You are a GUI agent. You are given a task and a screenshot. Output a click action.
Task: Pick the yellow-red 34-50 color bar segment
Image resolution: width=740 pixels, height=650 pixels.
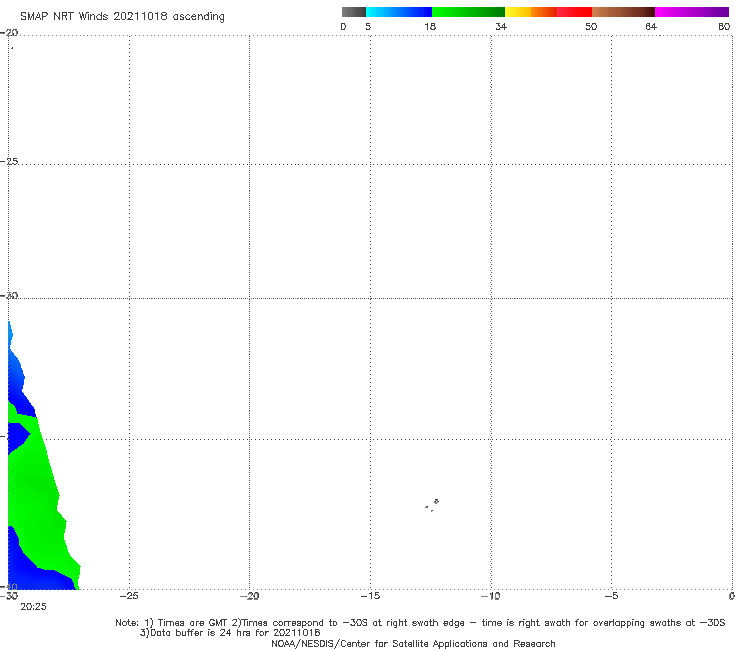point(548,12)
